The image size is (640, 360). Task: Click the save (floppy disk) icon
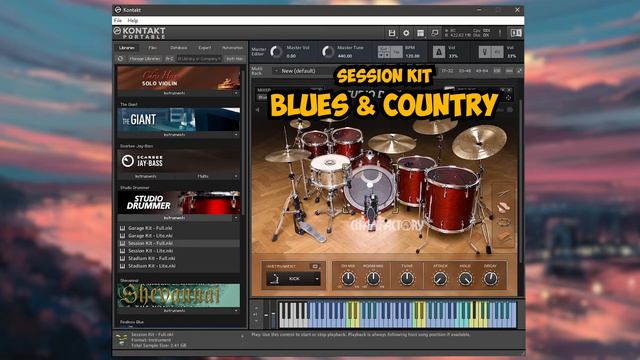(x=392, y=33)
